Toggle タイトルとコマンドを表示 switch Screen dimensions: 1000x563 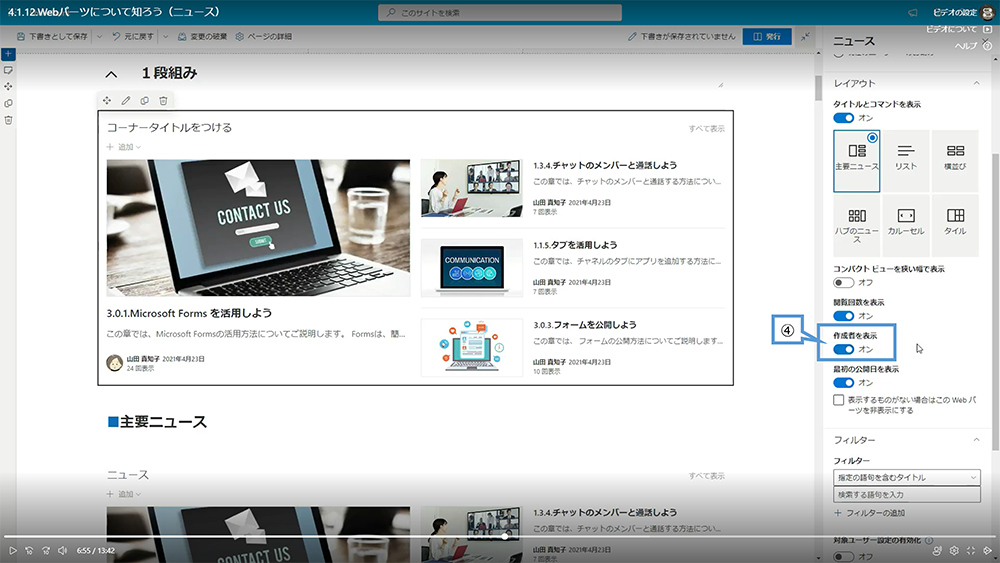[843, 118]
